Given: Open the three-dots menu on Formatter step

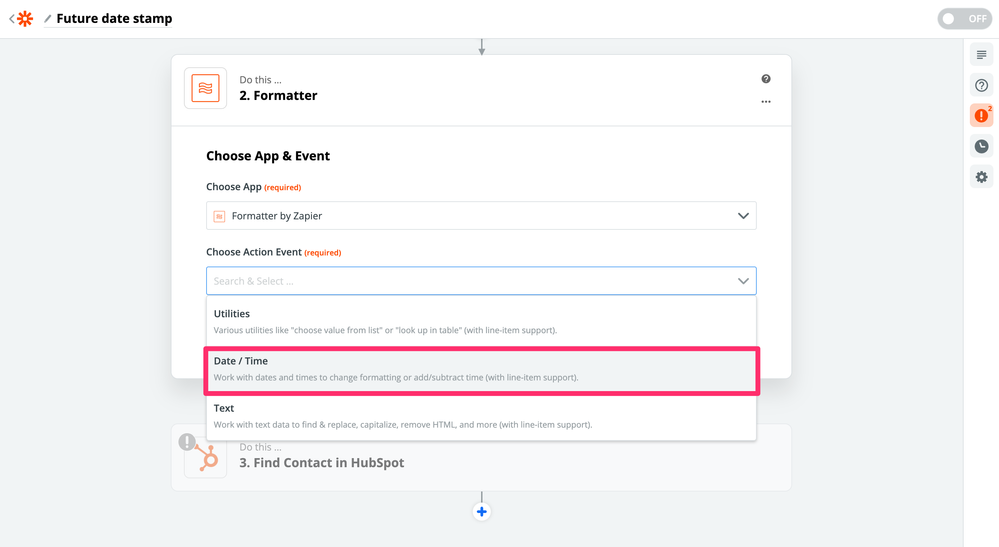Looking at the screenshot, I should 766,102.
